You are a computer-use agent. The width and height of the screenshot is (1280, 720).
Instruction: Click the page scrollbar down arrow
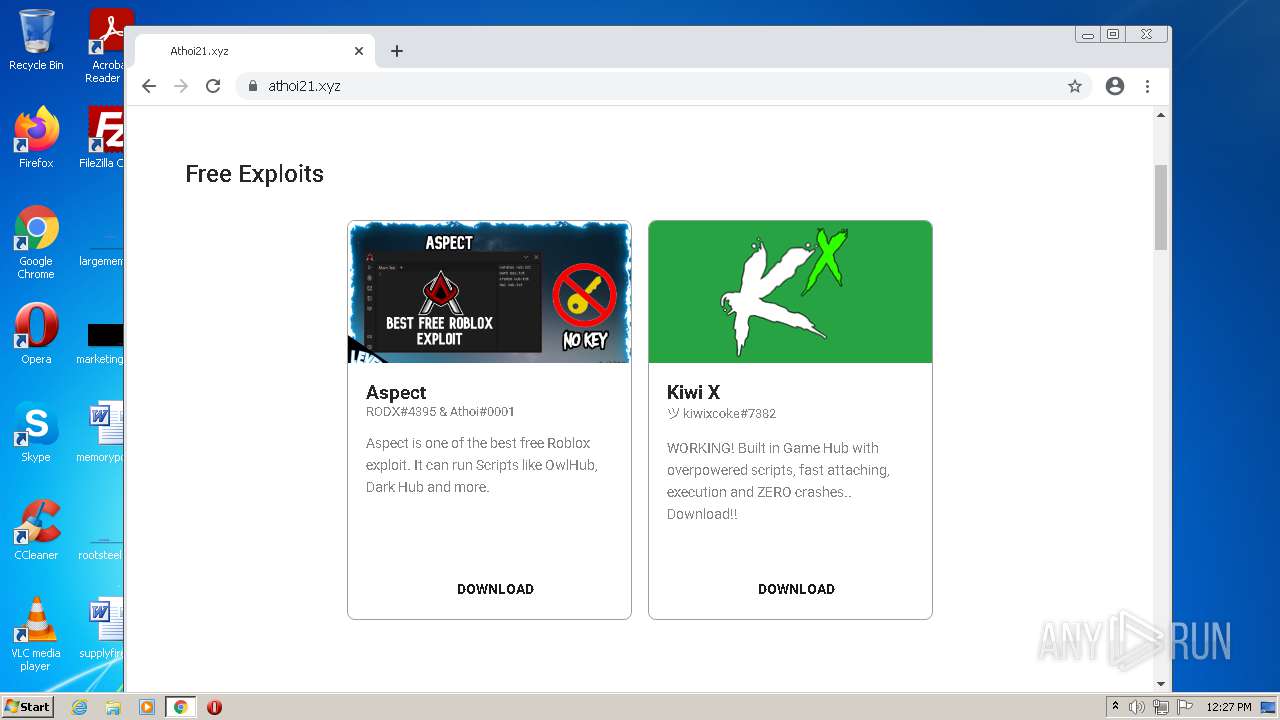pyautogui.click(x=1161, y=684)
